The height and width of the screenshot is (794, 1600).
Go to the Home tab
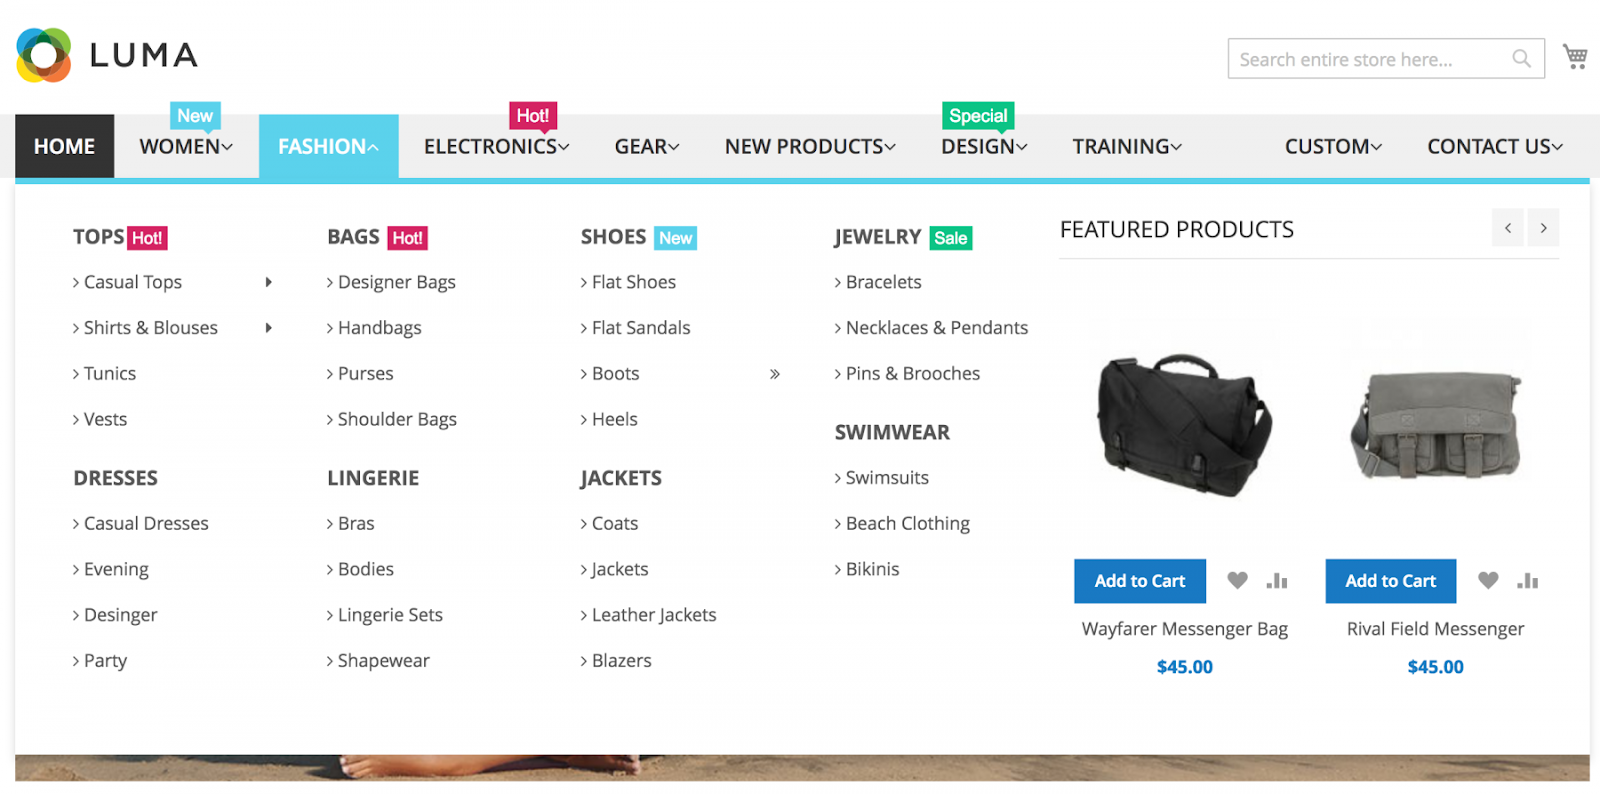[x=64, y=146]
